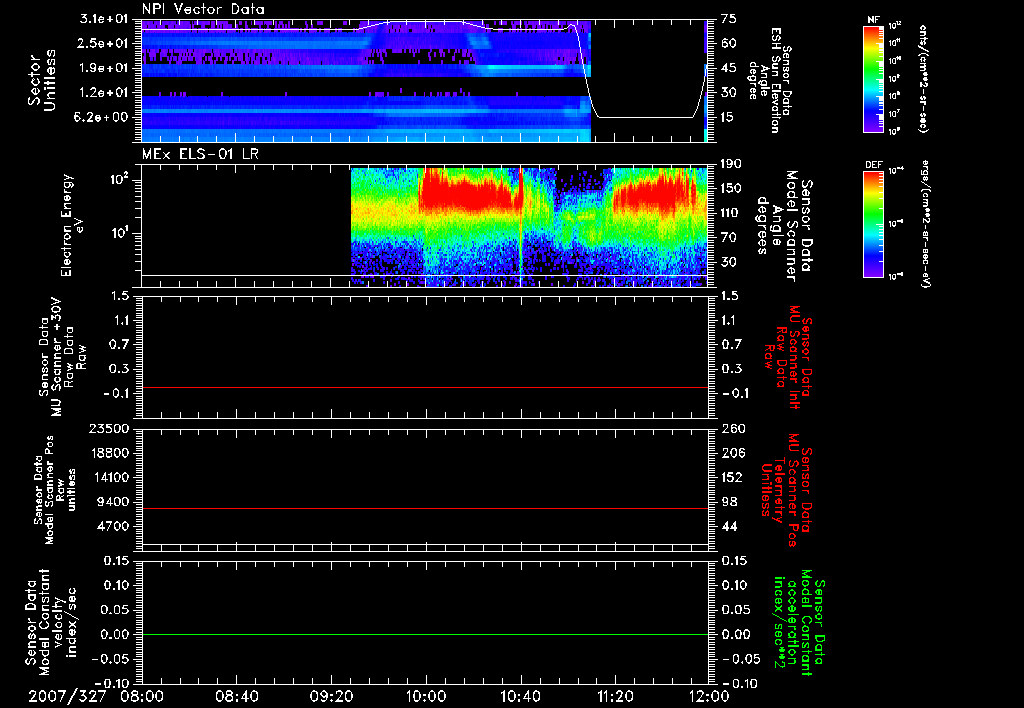Viewport: 1024px width, 708px height.
Task: Click the 11:20 time tick label
Action: pyautogui.click(x=615, y=696)
